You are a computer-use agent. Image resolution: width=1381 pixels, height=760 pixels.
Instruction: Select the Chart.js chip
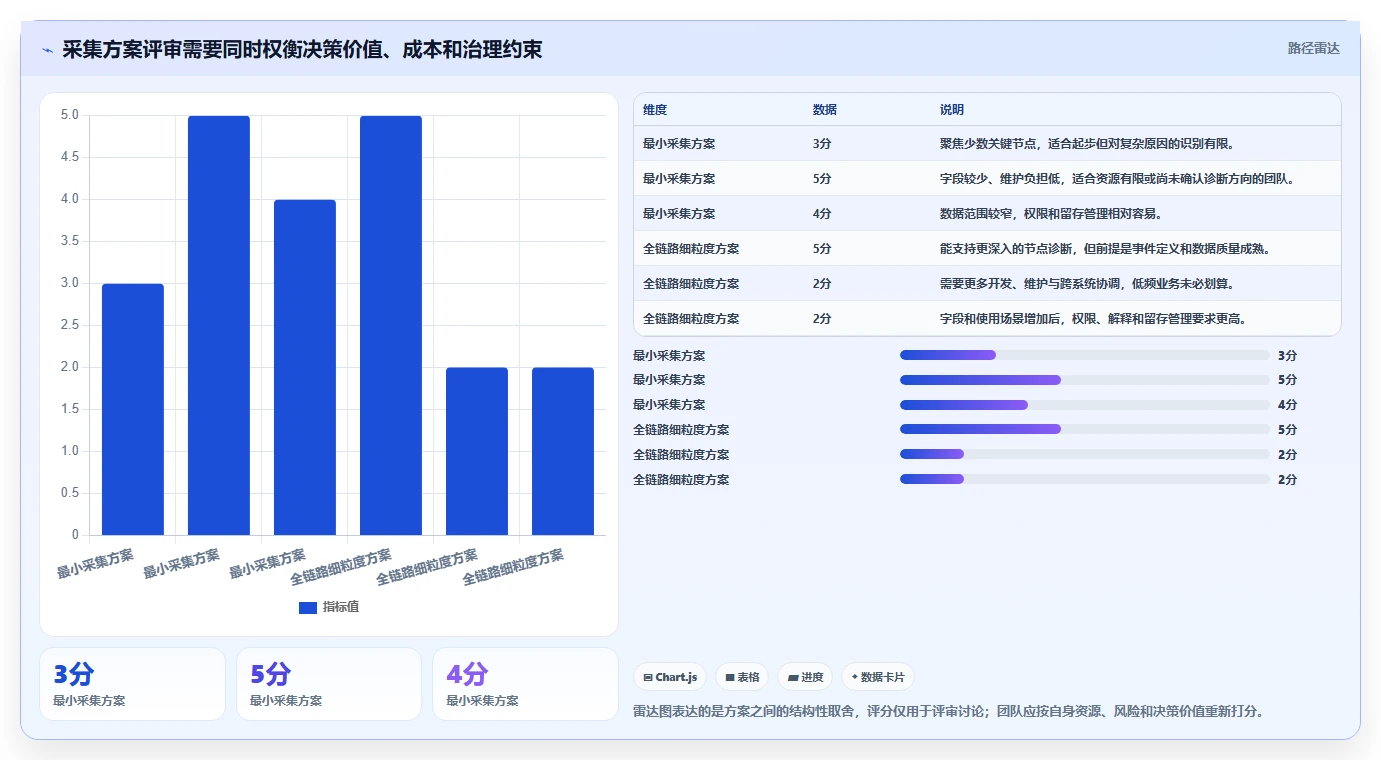(x=670, y=677)
